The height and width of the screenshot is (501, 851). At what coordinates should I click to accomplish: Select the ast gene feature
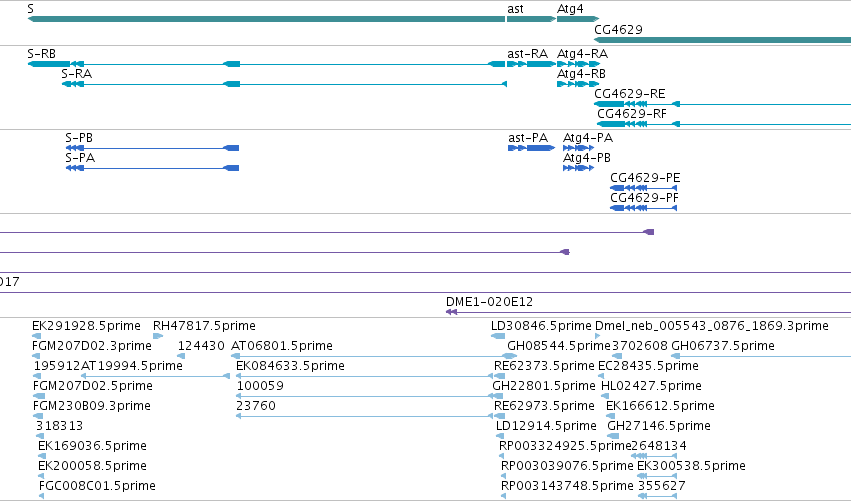pos(531,19)
